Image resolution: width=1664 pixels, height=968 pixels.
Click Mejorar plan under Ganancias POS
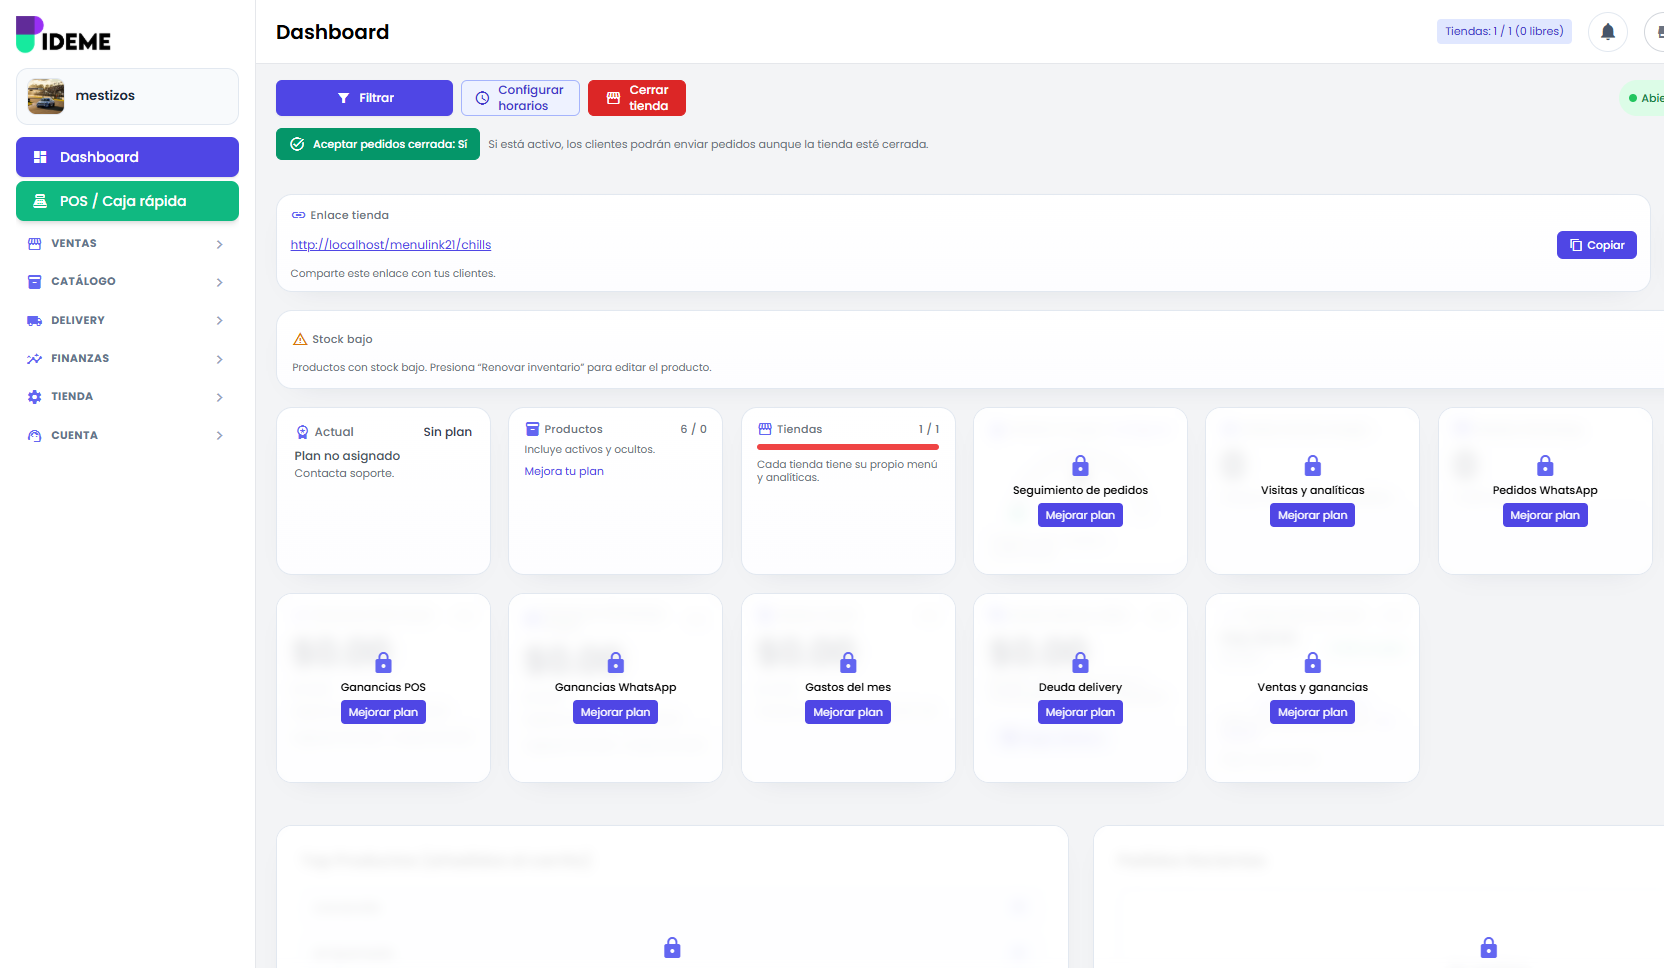383,713
